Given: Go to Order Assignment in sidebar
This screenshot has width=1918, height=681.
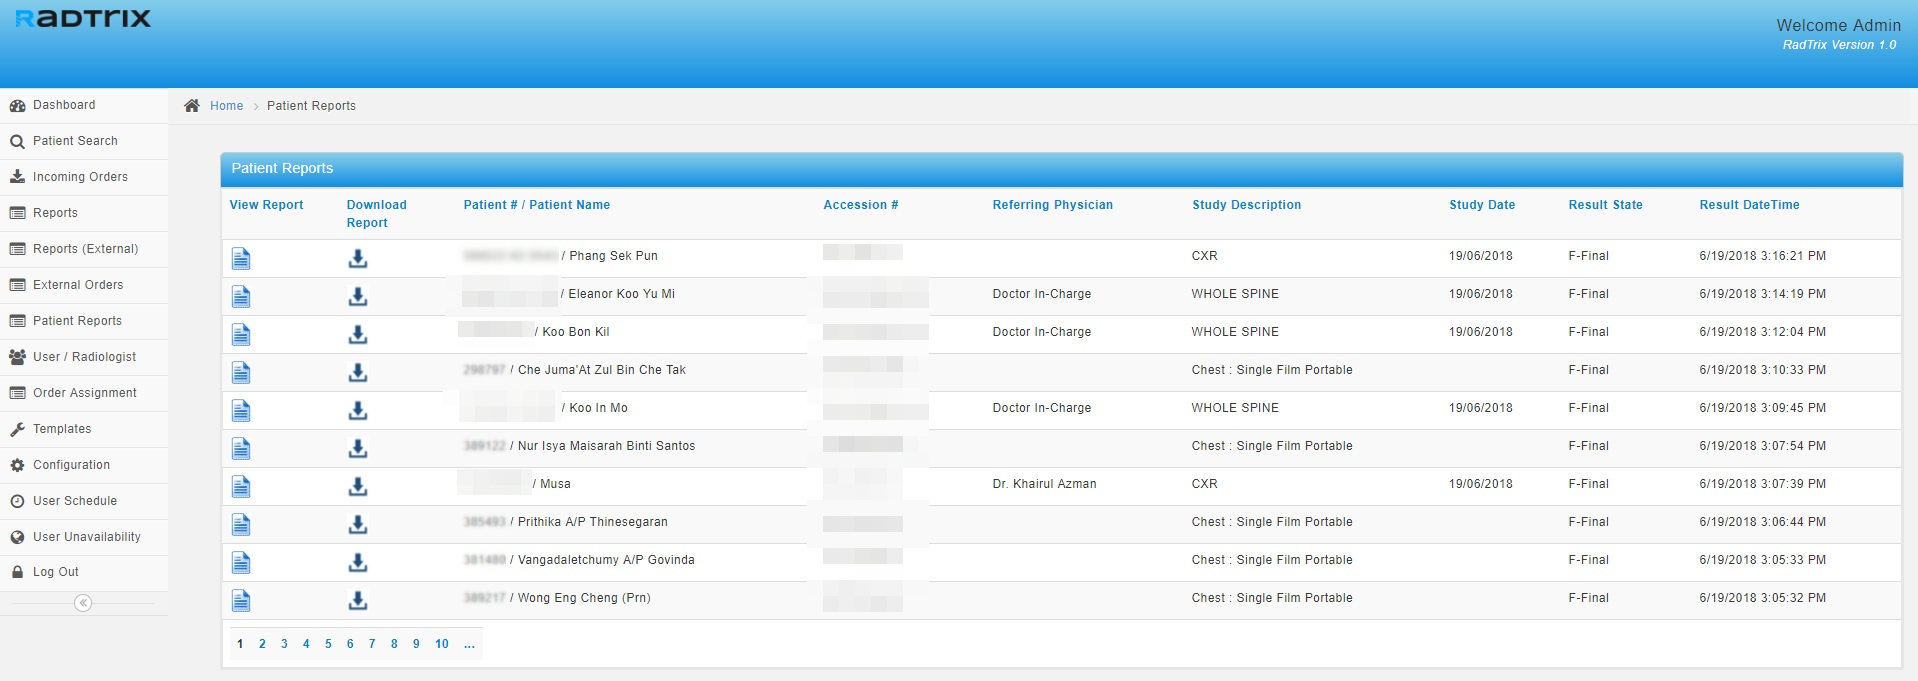Looking at the screenshot, I should tap(84, 393).
